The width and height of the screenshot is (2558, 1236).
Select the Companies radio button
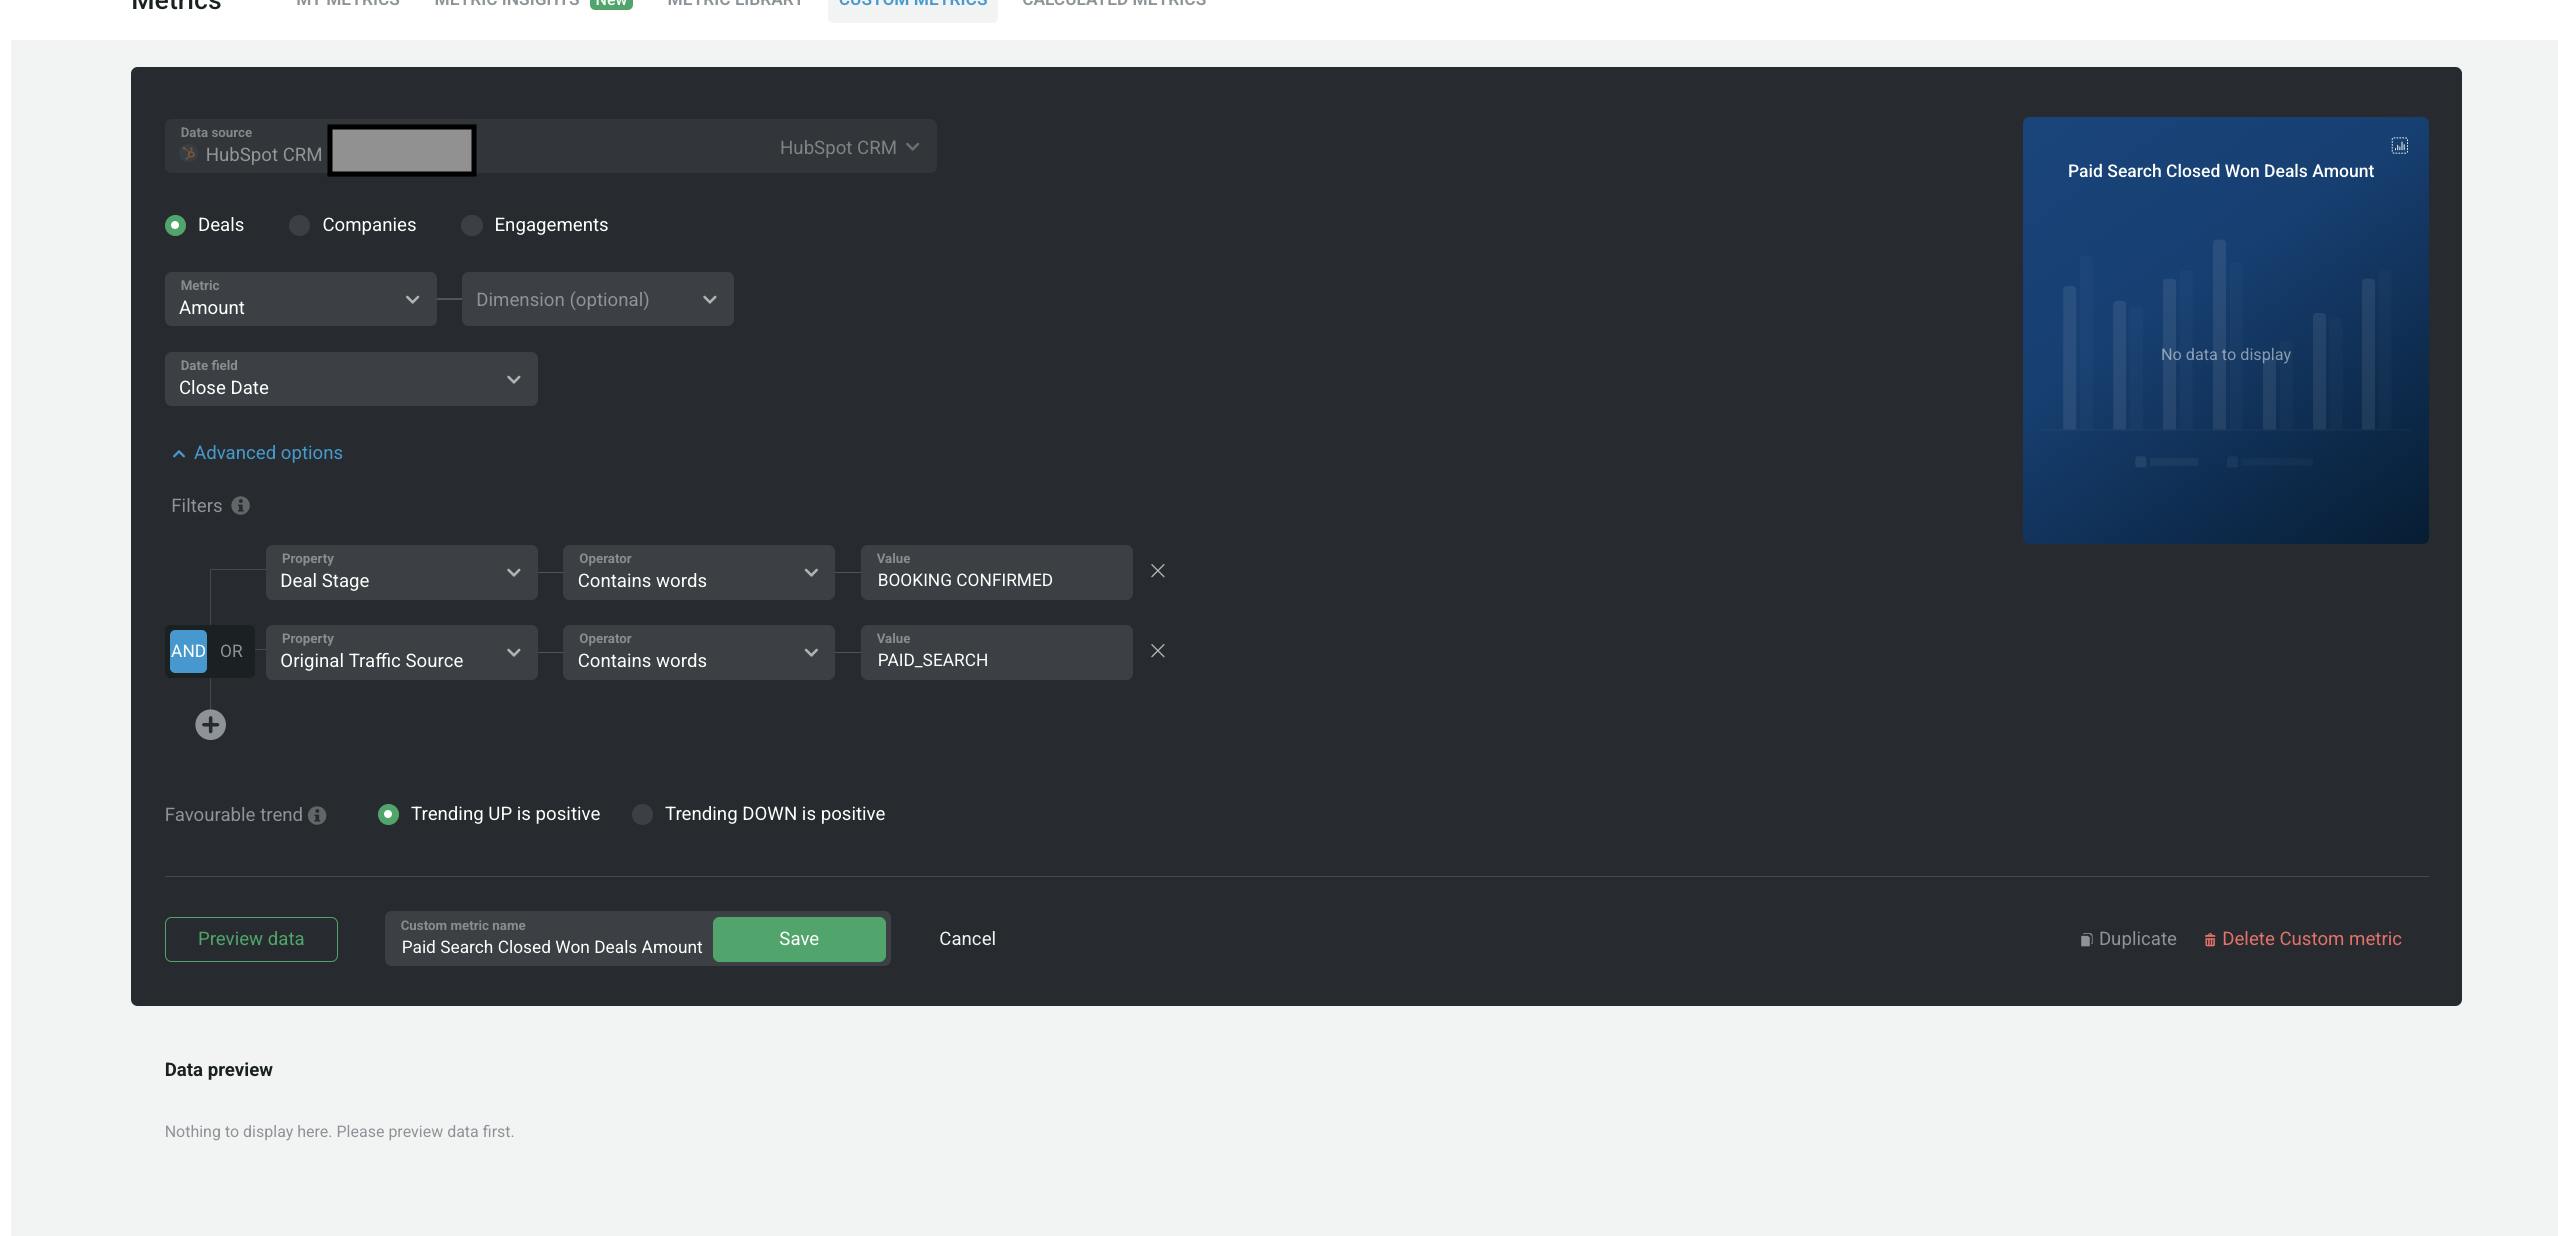299,226
